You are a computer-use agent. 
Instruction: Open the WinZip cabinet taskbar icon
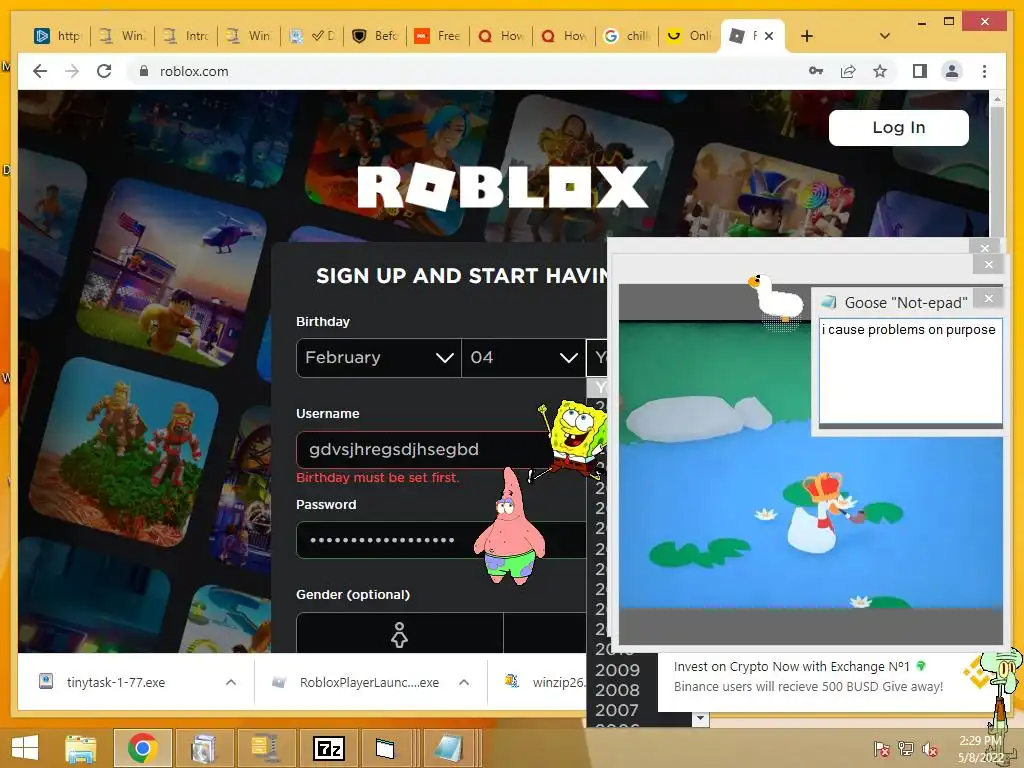[x=264, y=748]
